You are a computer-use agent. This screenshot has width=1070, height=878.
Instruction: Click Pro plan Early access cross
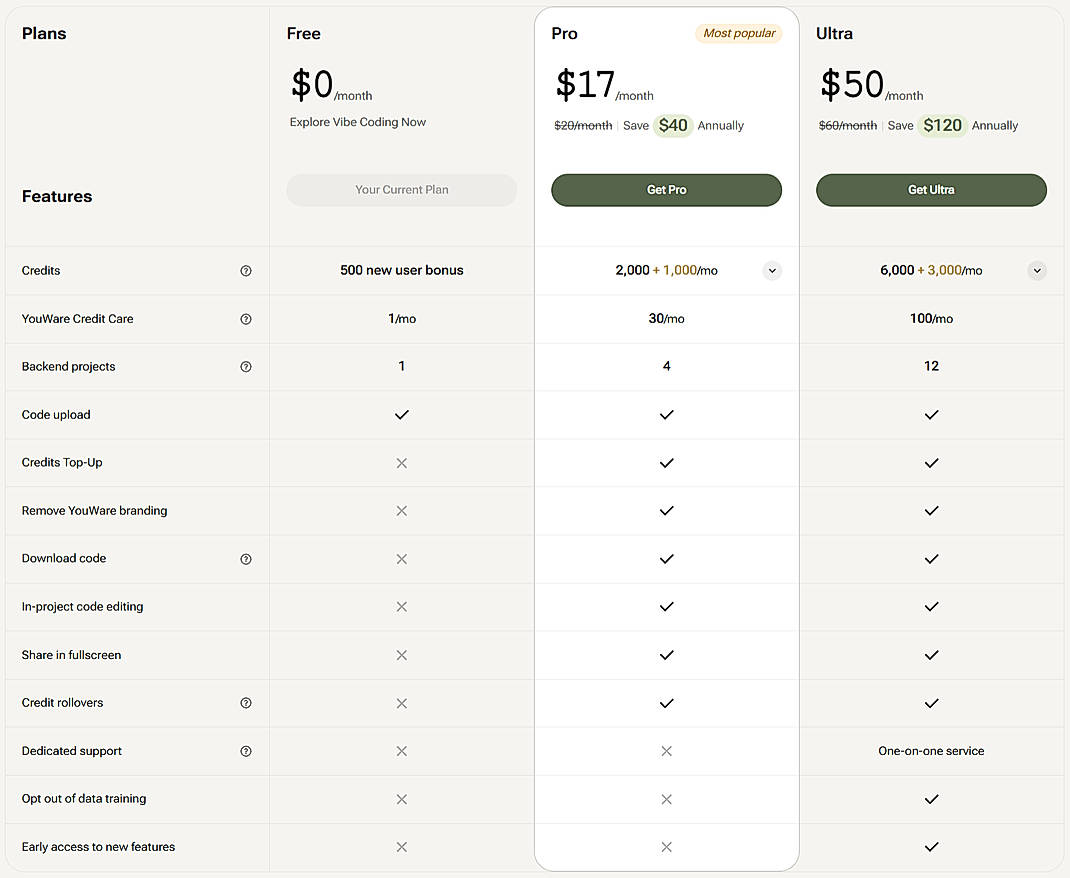tap(667, 847)
